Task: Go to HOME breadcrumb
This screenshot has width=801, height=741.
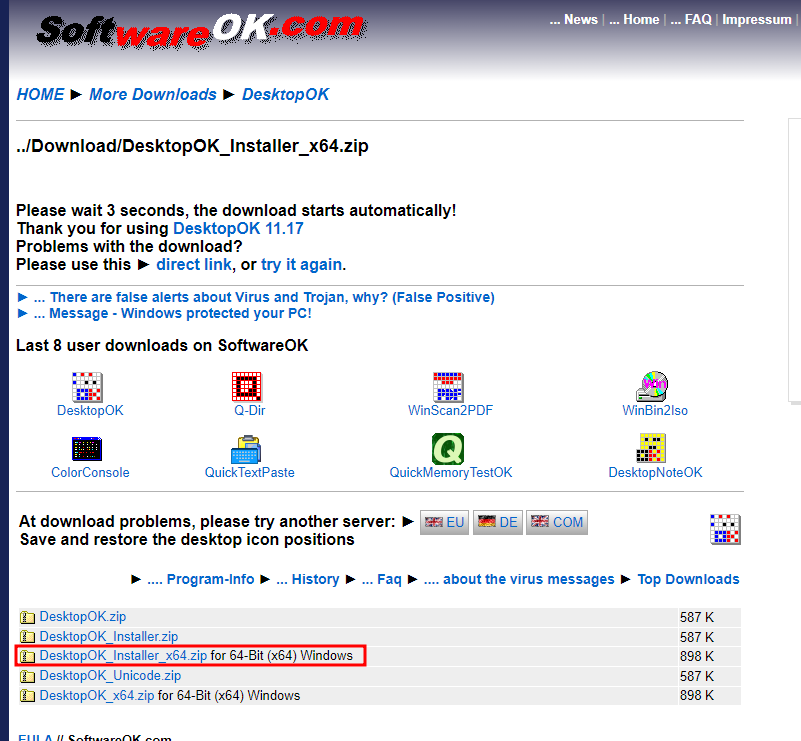Action: click(x=40, y=94)
